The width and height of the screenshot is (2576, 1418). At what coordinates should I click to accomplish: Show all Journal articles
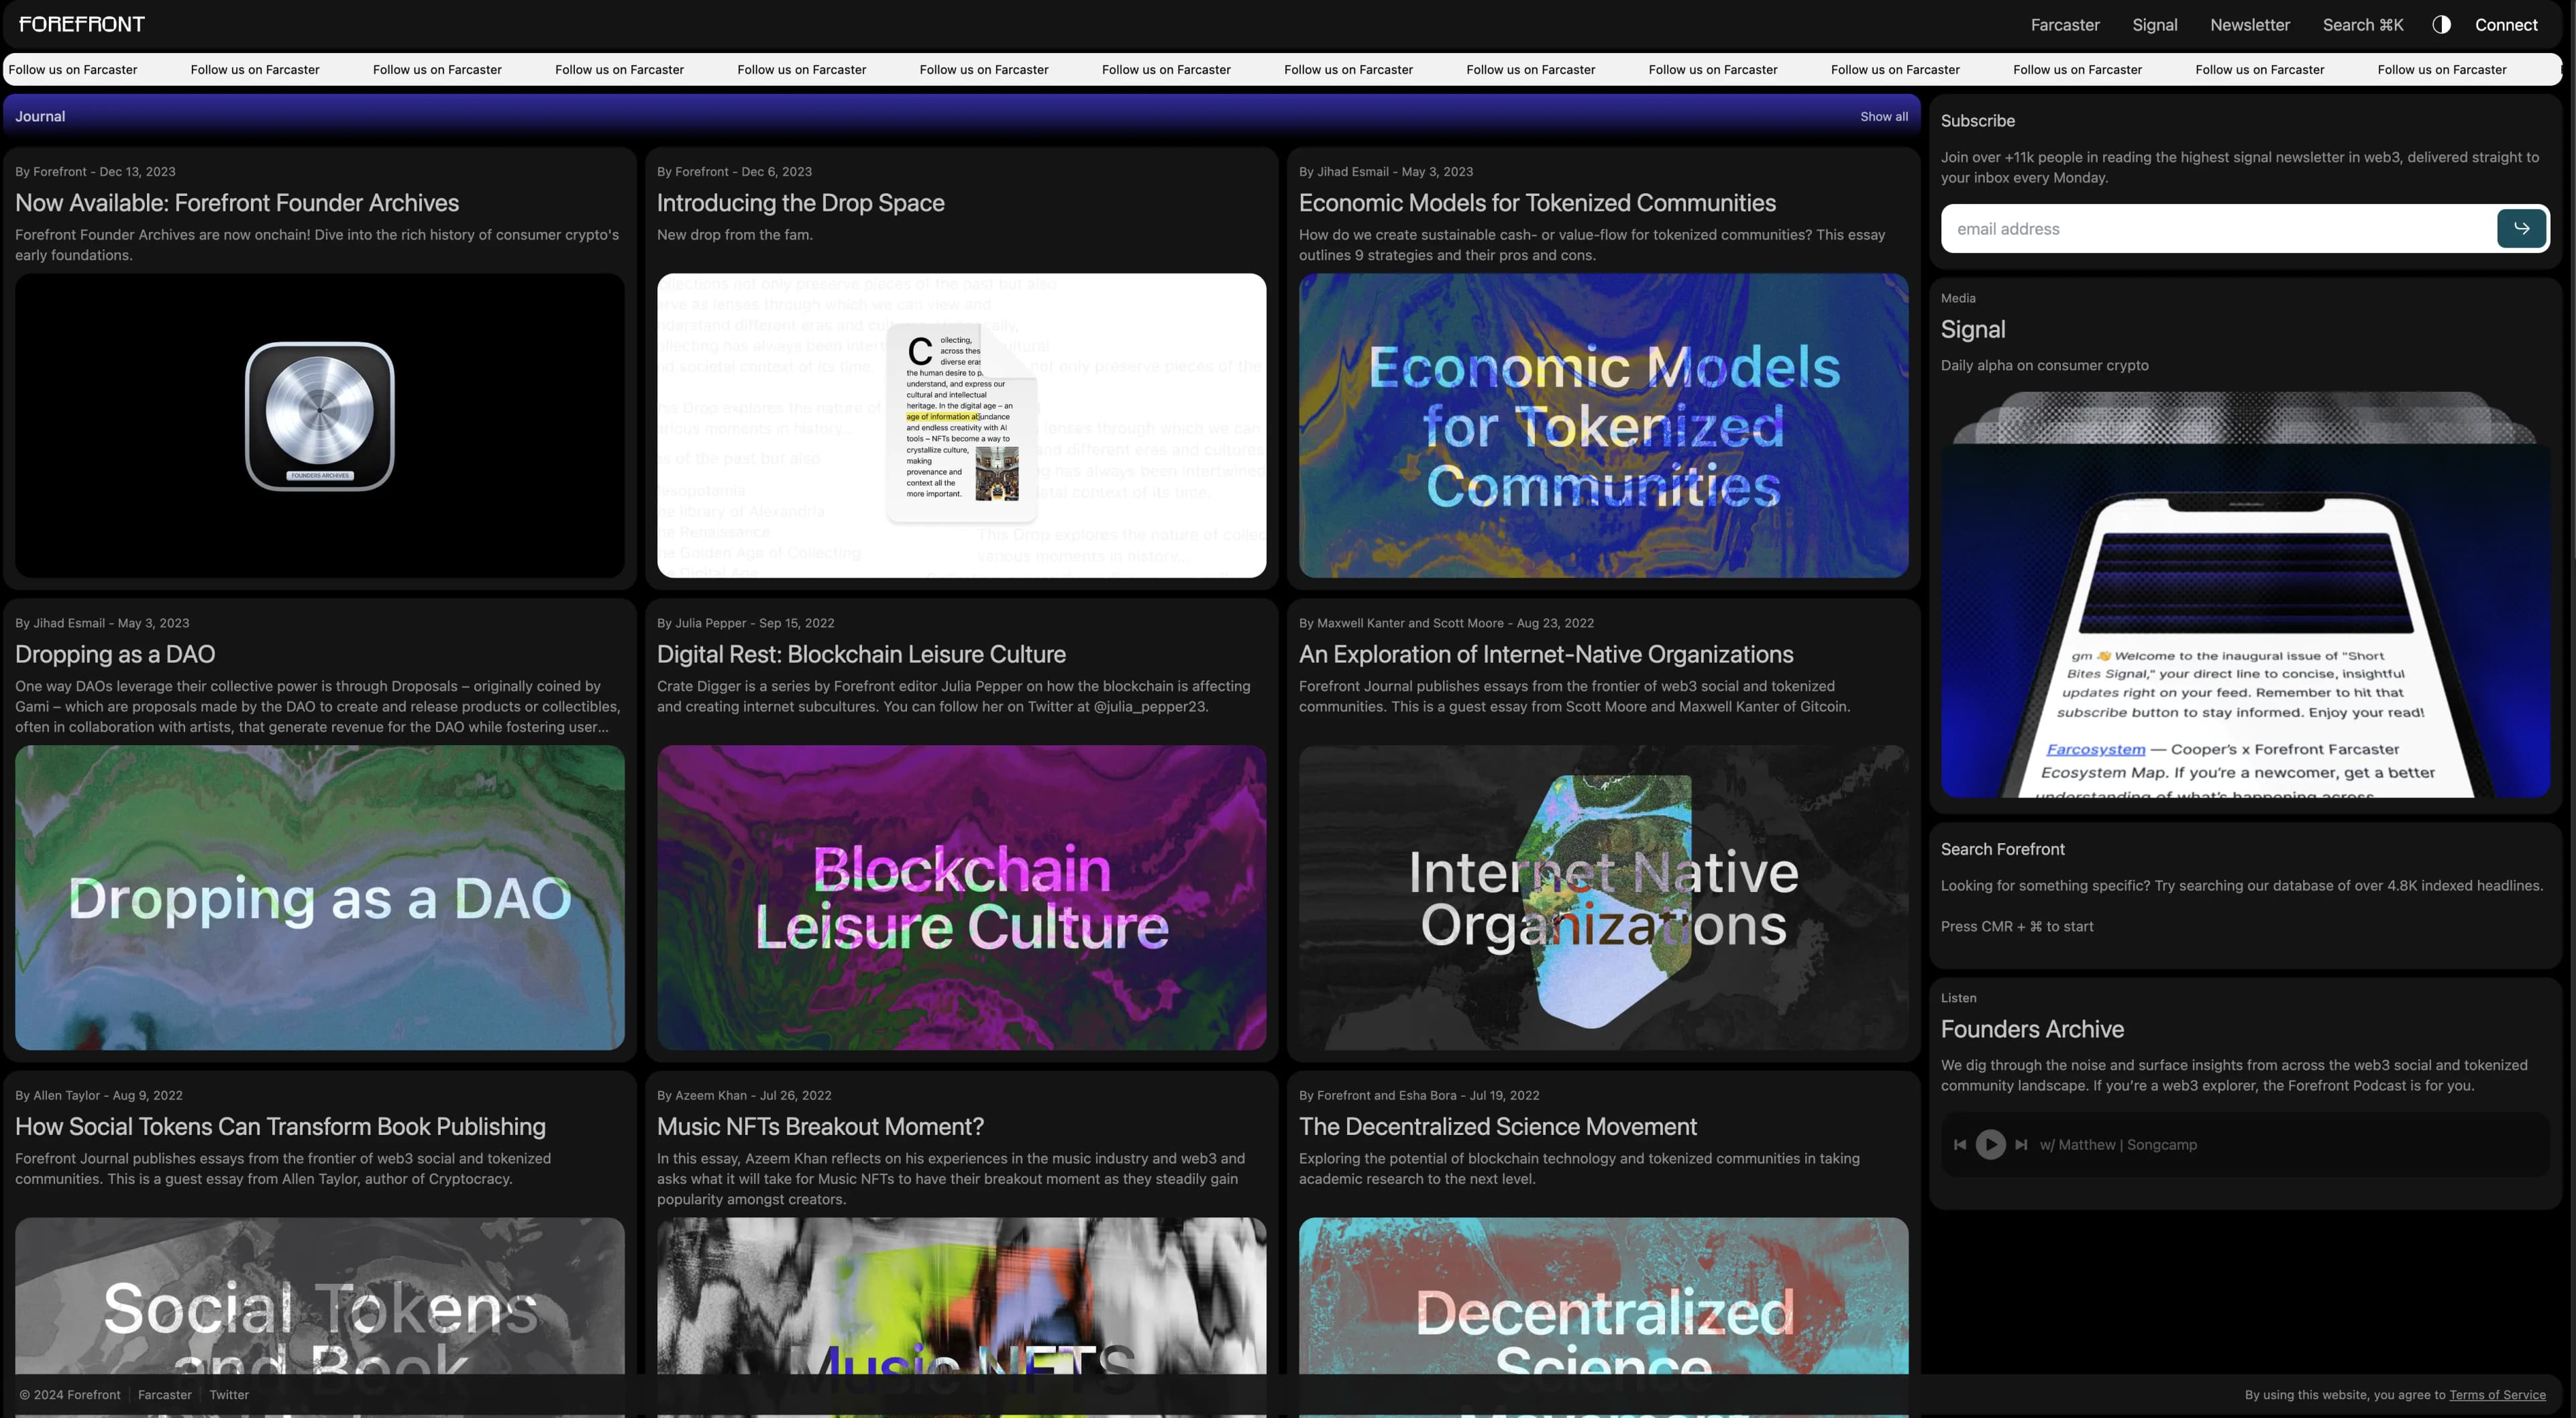(x=1883, y=116)
